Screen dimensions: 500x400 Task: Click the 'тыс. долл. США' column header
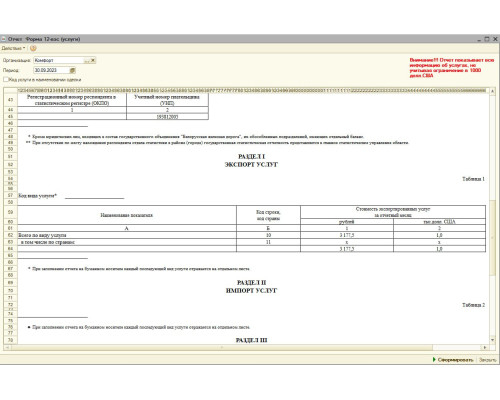[439, 222]
